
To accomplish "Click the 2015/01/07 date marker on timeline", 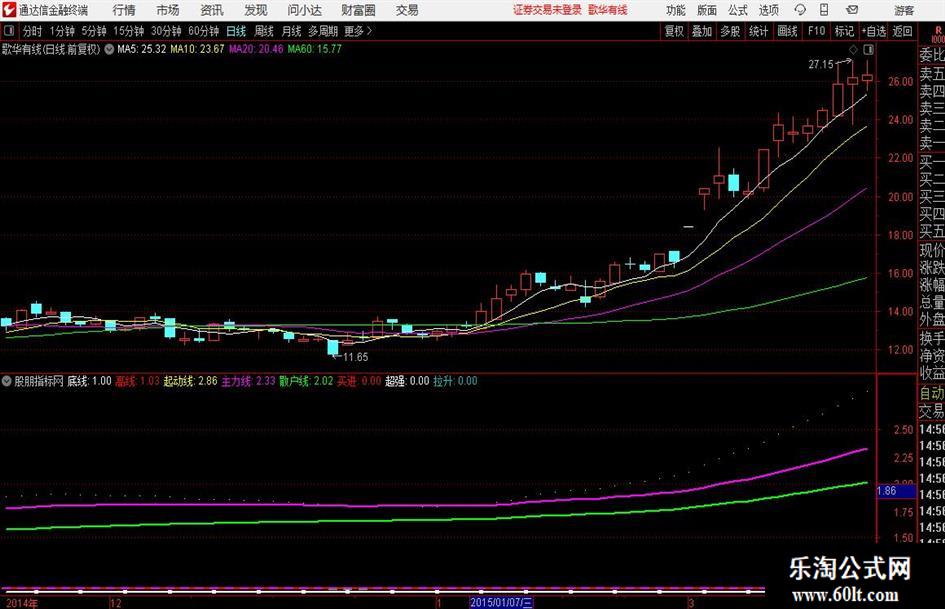I will [501, 603].
